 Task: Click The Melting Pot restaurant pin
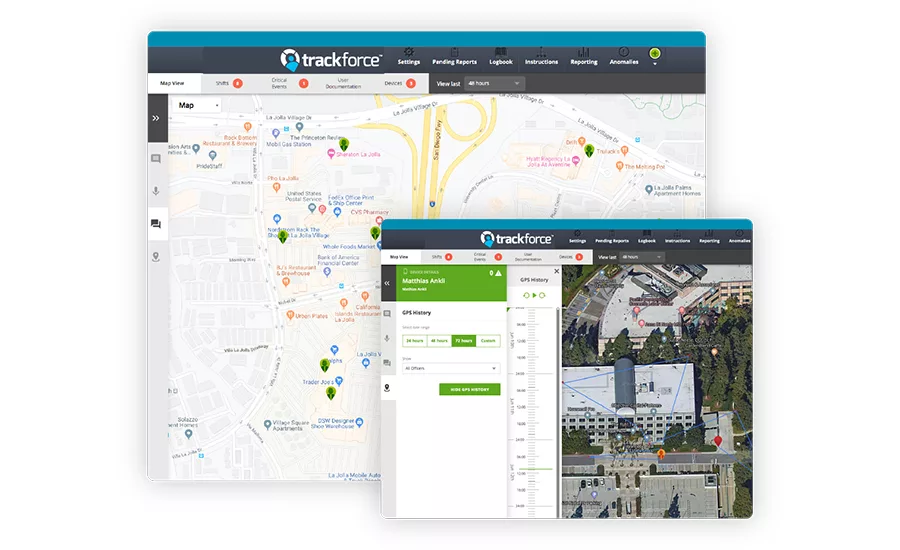pyautogui.click(x=619, y=166)
